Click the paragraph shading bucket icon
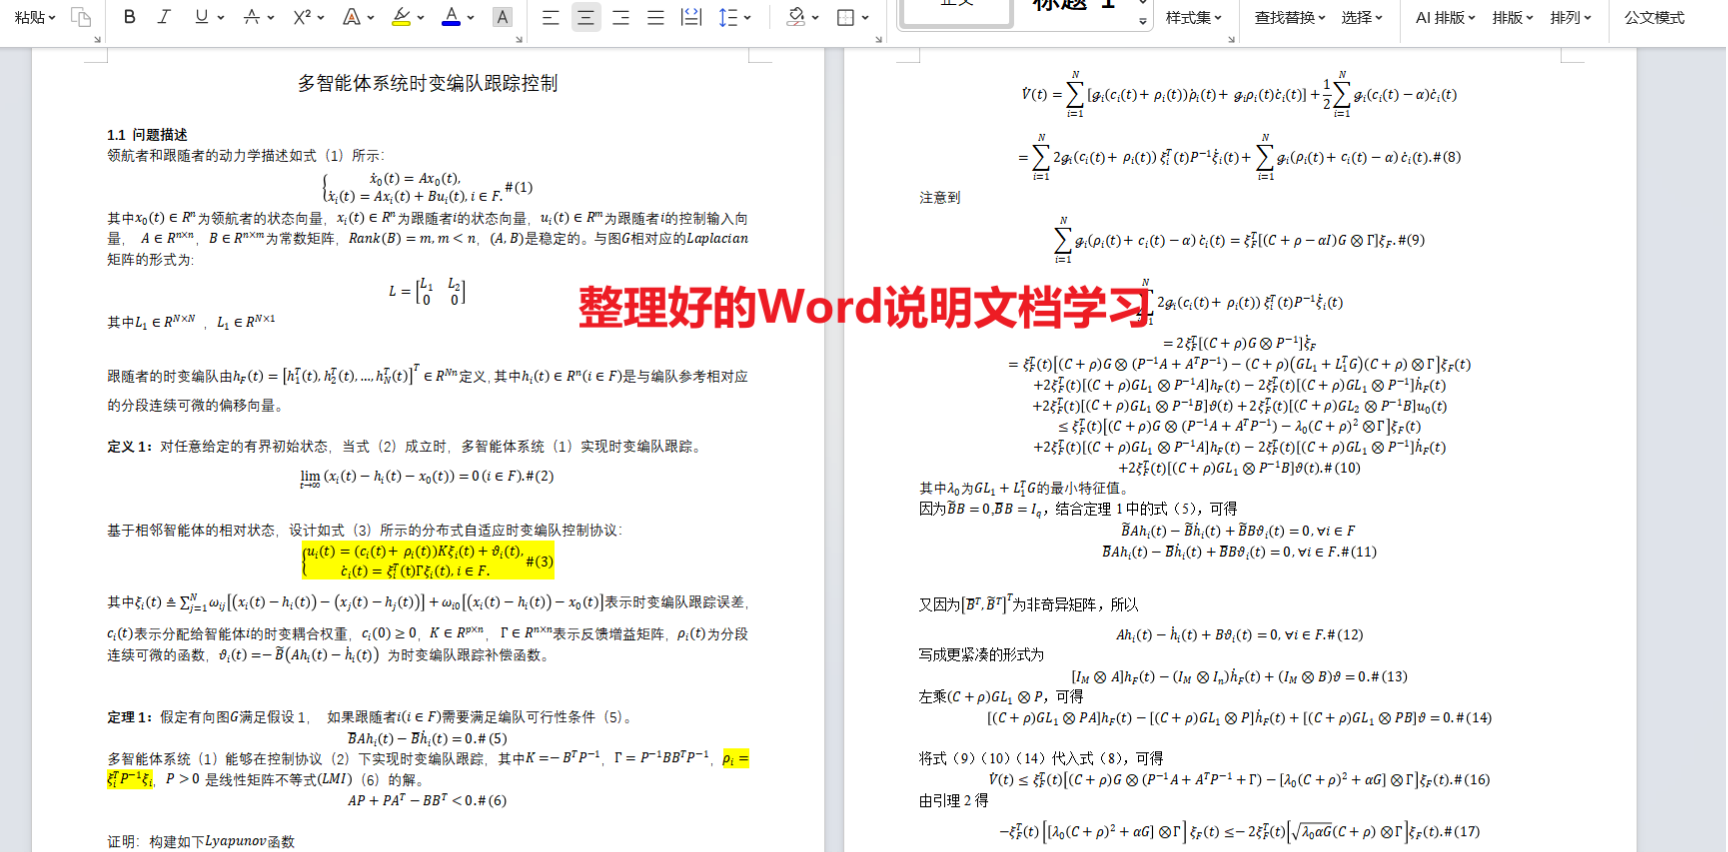 (796, 17)
